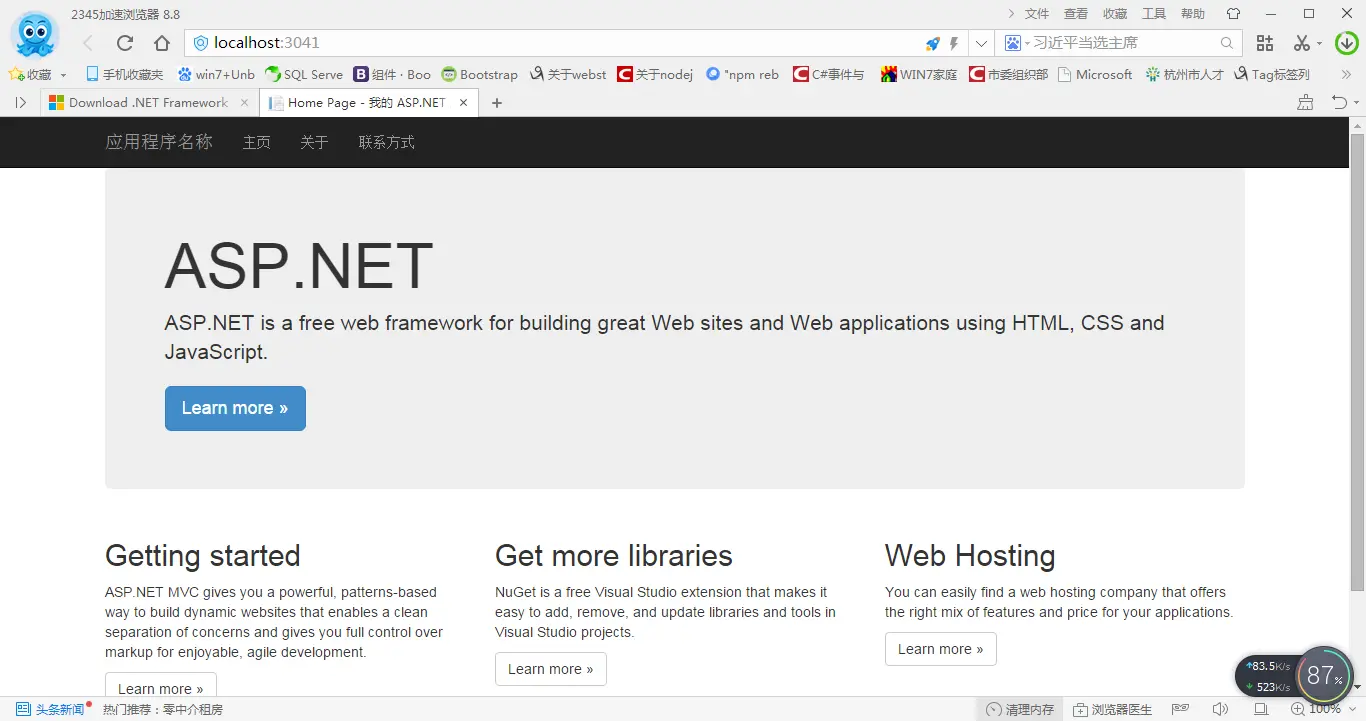This screenshot has height=721, width=1366.
Task: Show more bookmarks with the double chevron
Action: tap(1346, 74)
